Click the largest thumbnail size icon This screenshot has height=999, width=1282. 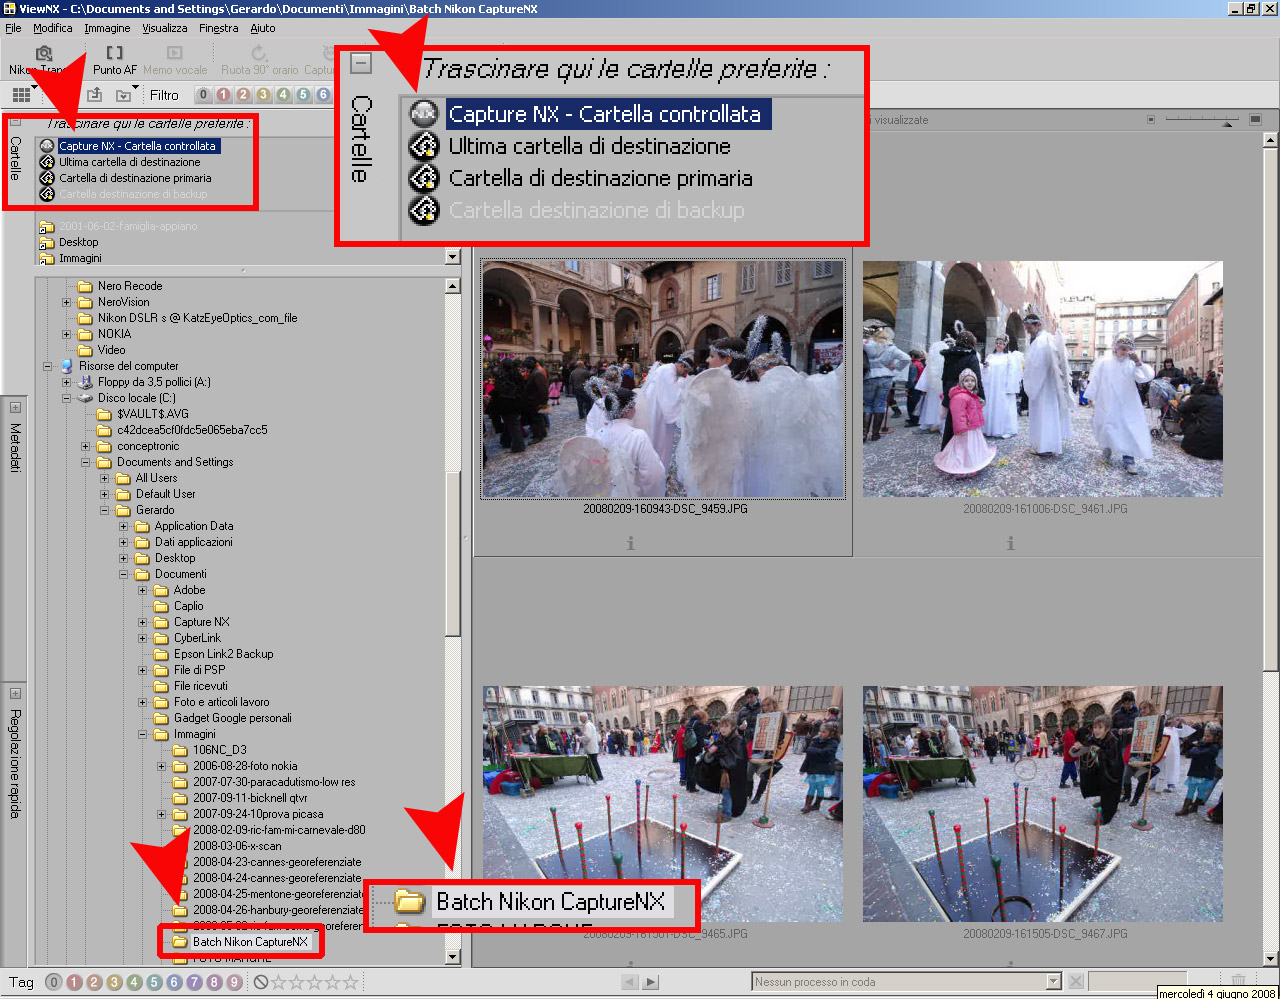coord(1256,120)
